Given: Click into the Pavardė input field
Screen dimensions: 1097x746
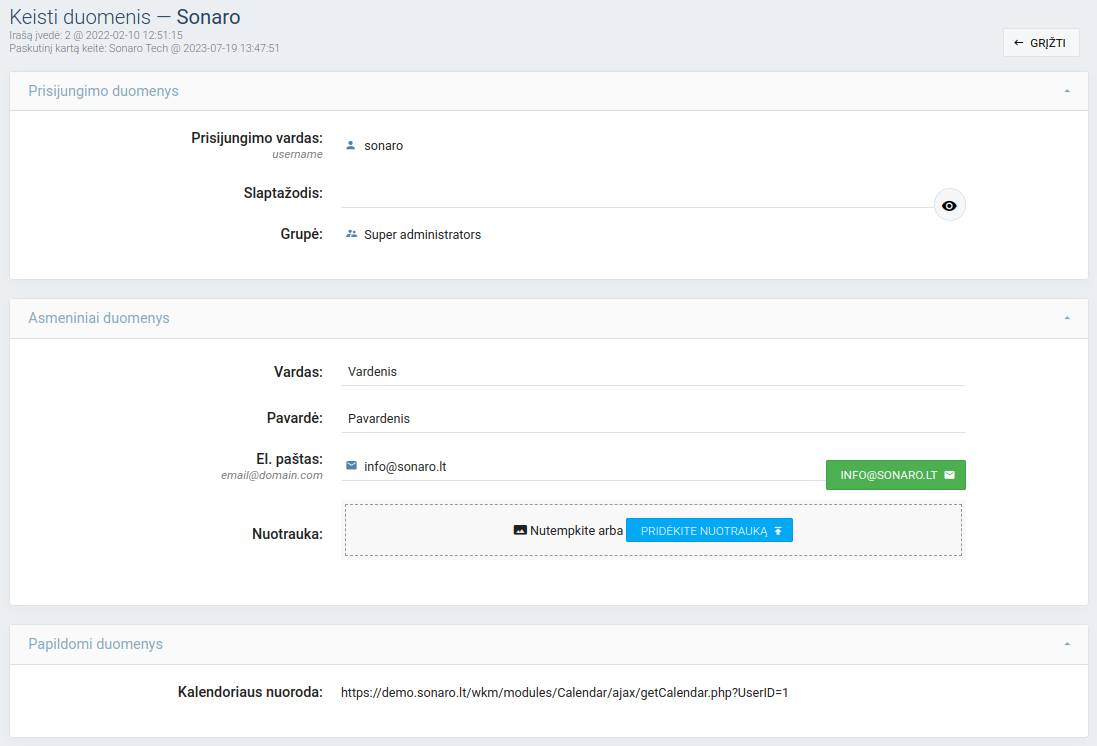Looking at the screenshot, I should (652, 418).
